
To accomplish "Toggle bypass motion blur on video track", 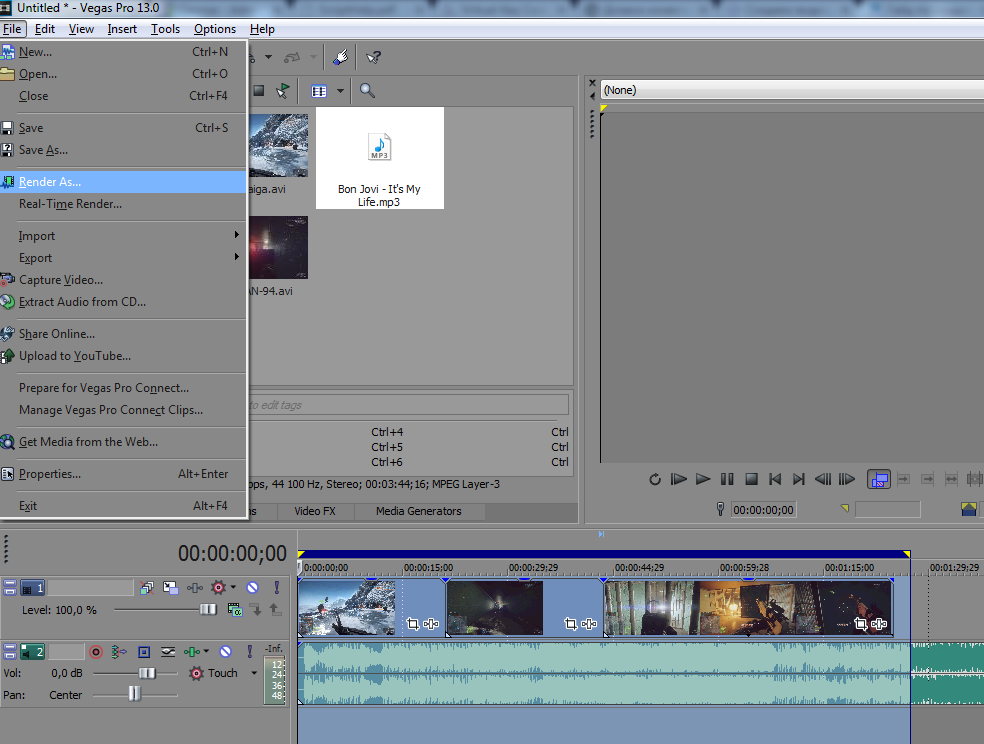I will [x=146, y=588].
